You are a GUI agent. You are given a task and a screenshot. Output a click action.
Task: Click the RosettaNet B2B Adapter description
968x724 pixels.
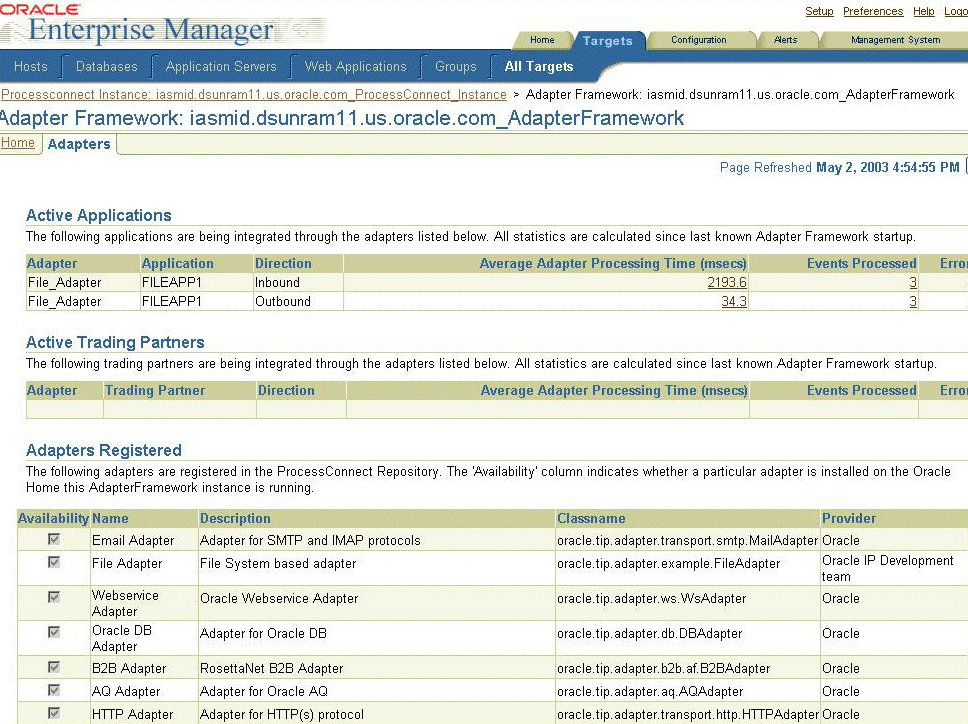[x=272, y=668]
